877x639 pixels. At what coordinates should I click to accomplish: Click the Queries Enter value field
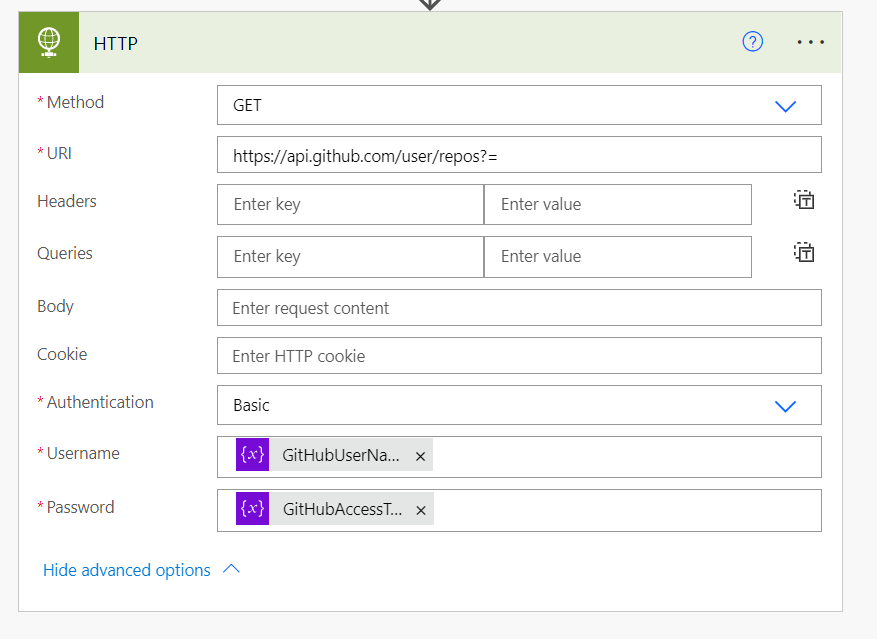[618, 257]
